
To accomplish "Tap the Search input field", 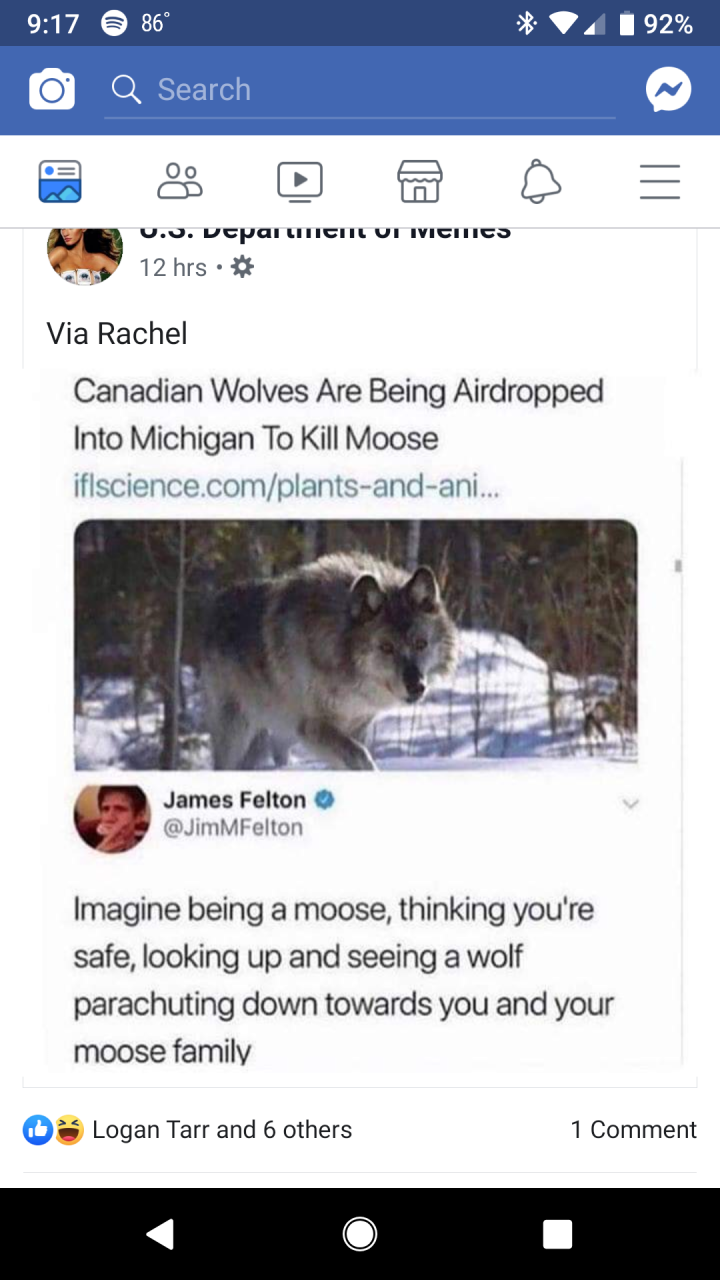I will pyautogui.click(x=360, y=90).
